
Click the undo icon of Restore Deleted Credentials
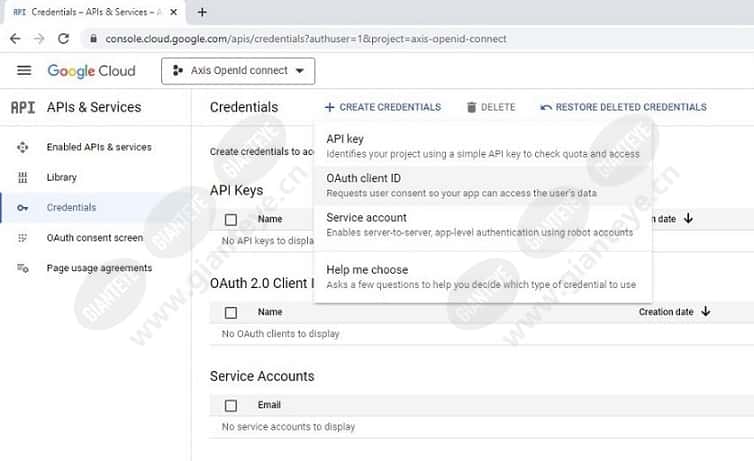[x=545, y=107]
